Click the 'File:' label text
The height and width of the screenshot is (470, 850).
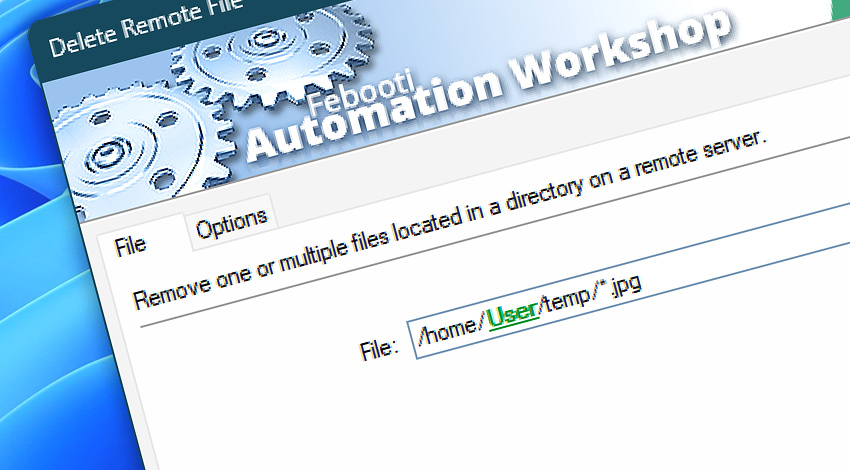(378, 349)
